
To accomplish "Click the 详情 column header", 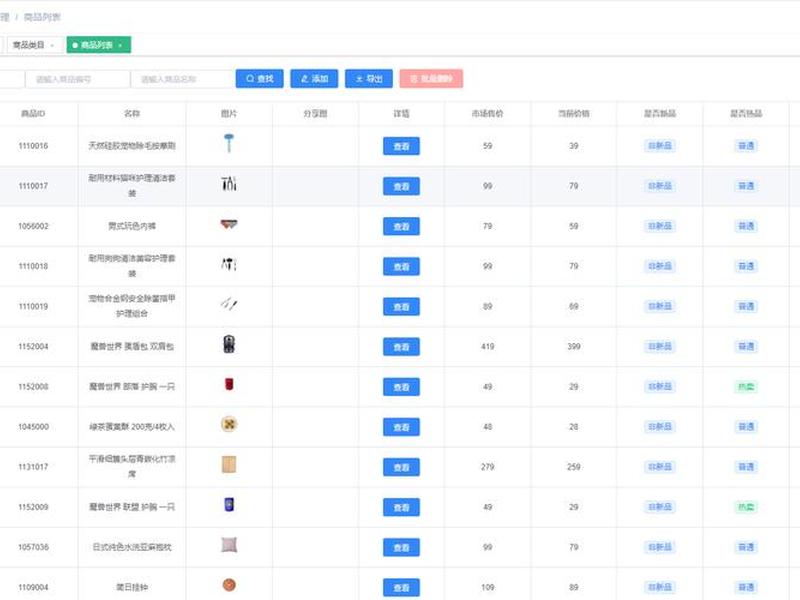I will [x=401, y=113].
